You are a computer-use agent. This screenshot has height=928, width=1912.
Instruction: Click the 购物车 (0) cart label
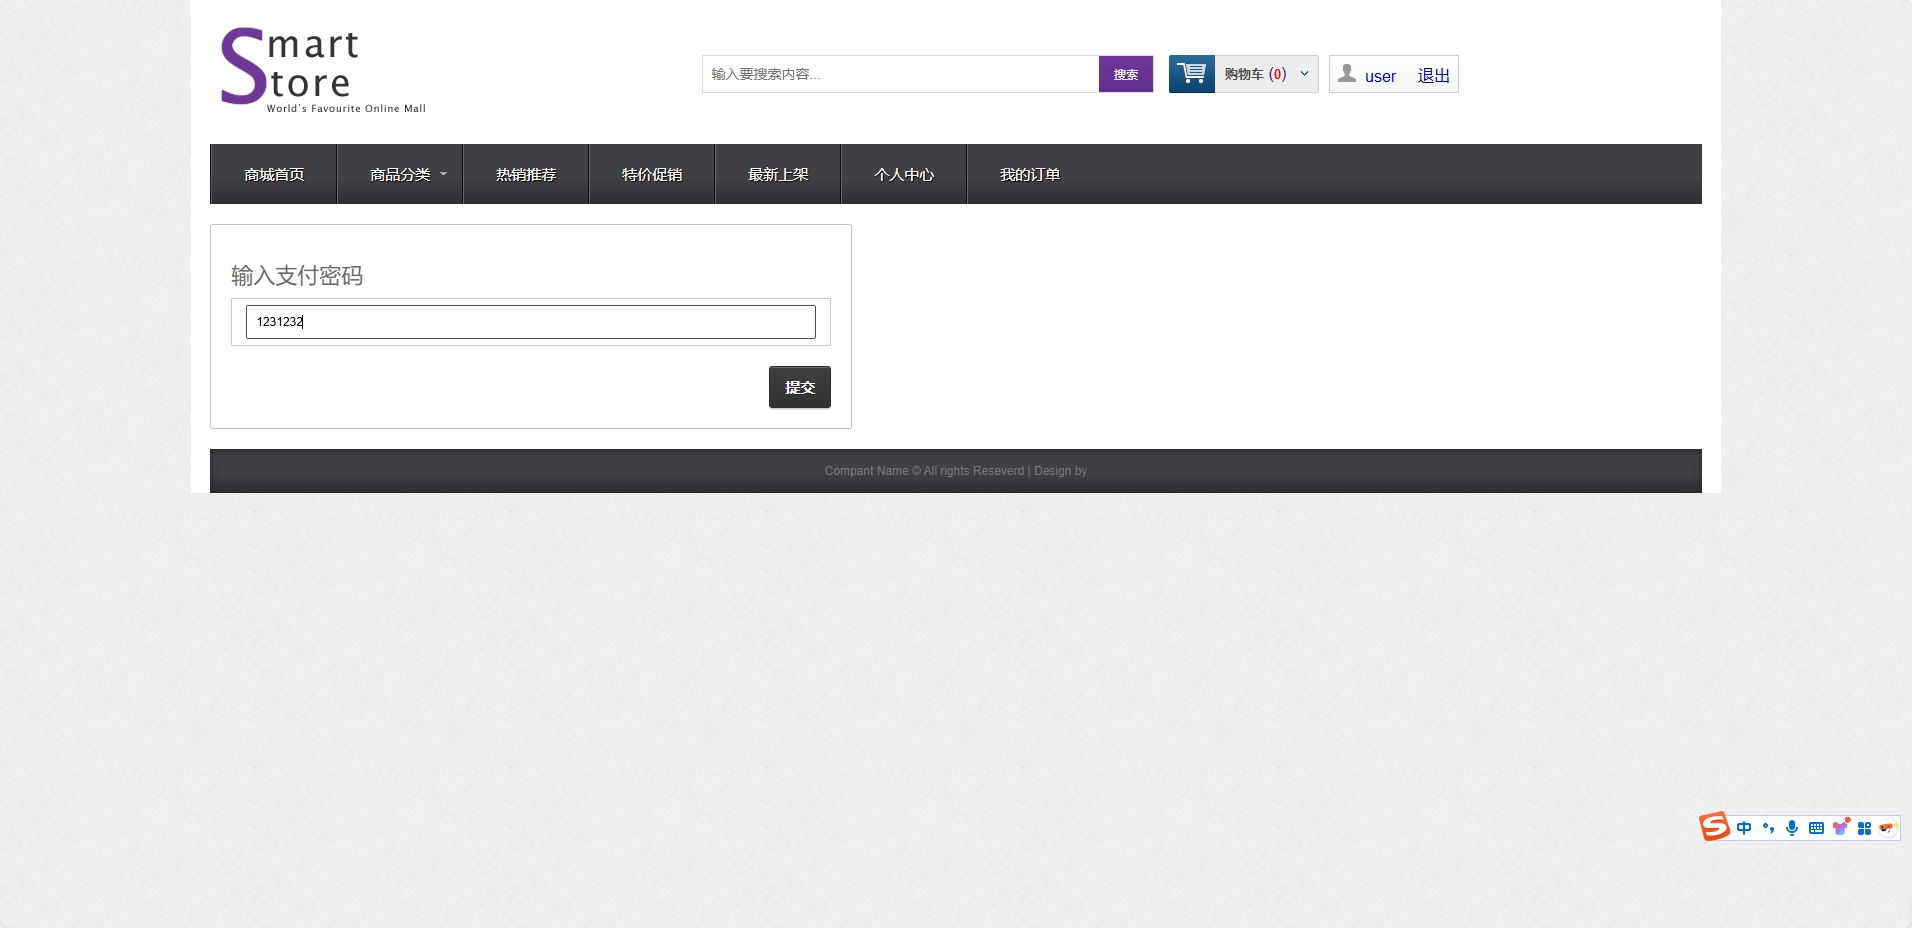pyautogui.click(x=1255, y=74)
